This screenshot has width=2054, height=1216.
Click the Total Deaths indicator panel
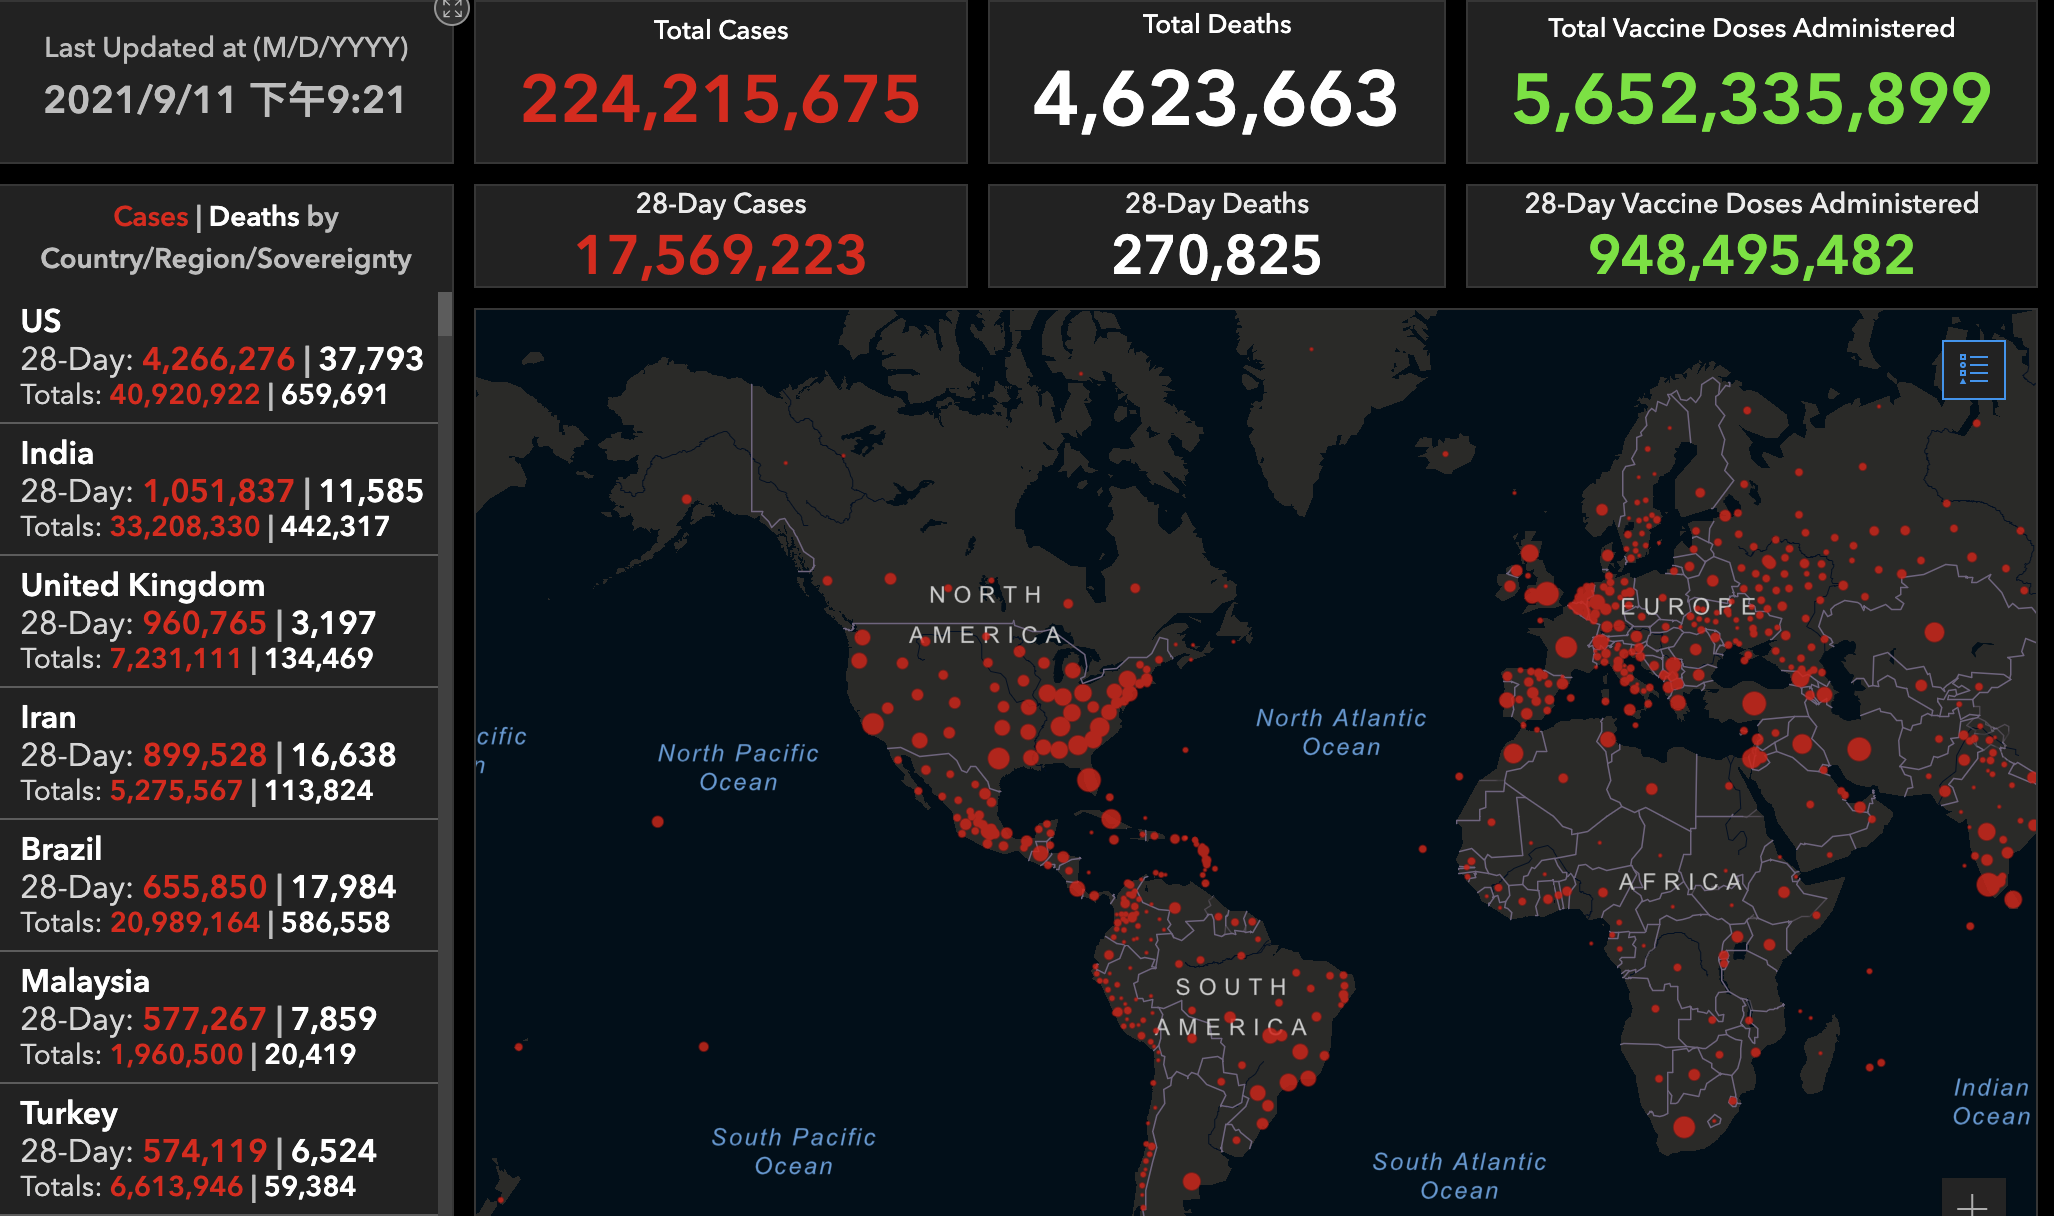tap(1216, 82)
